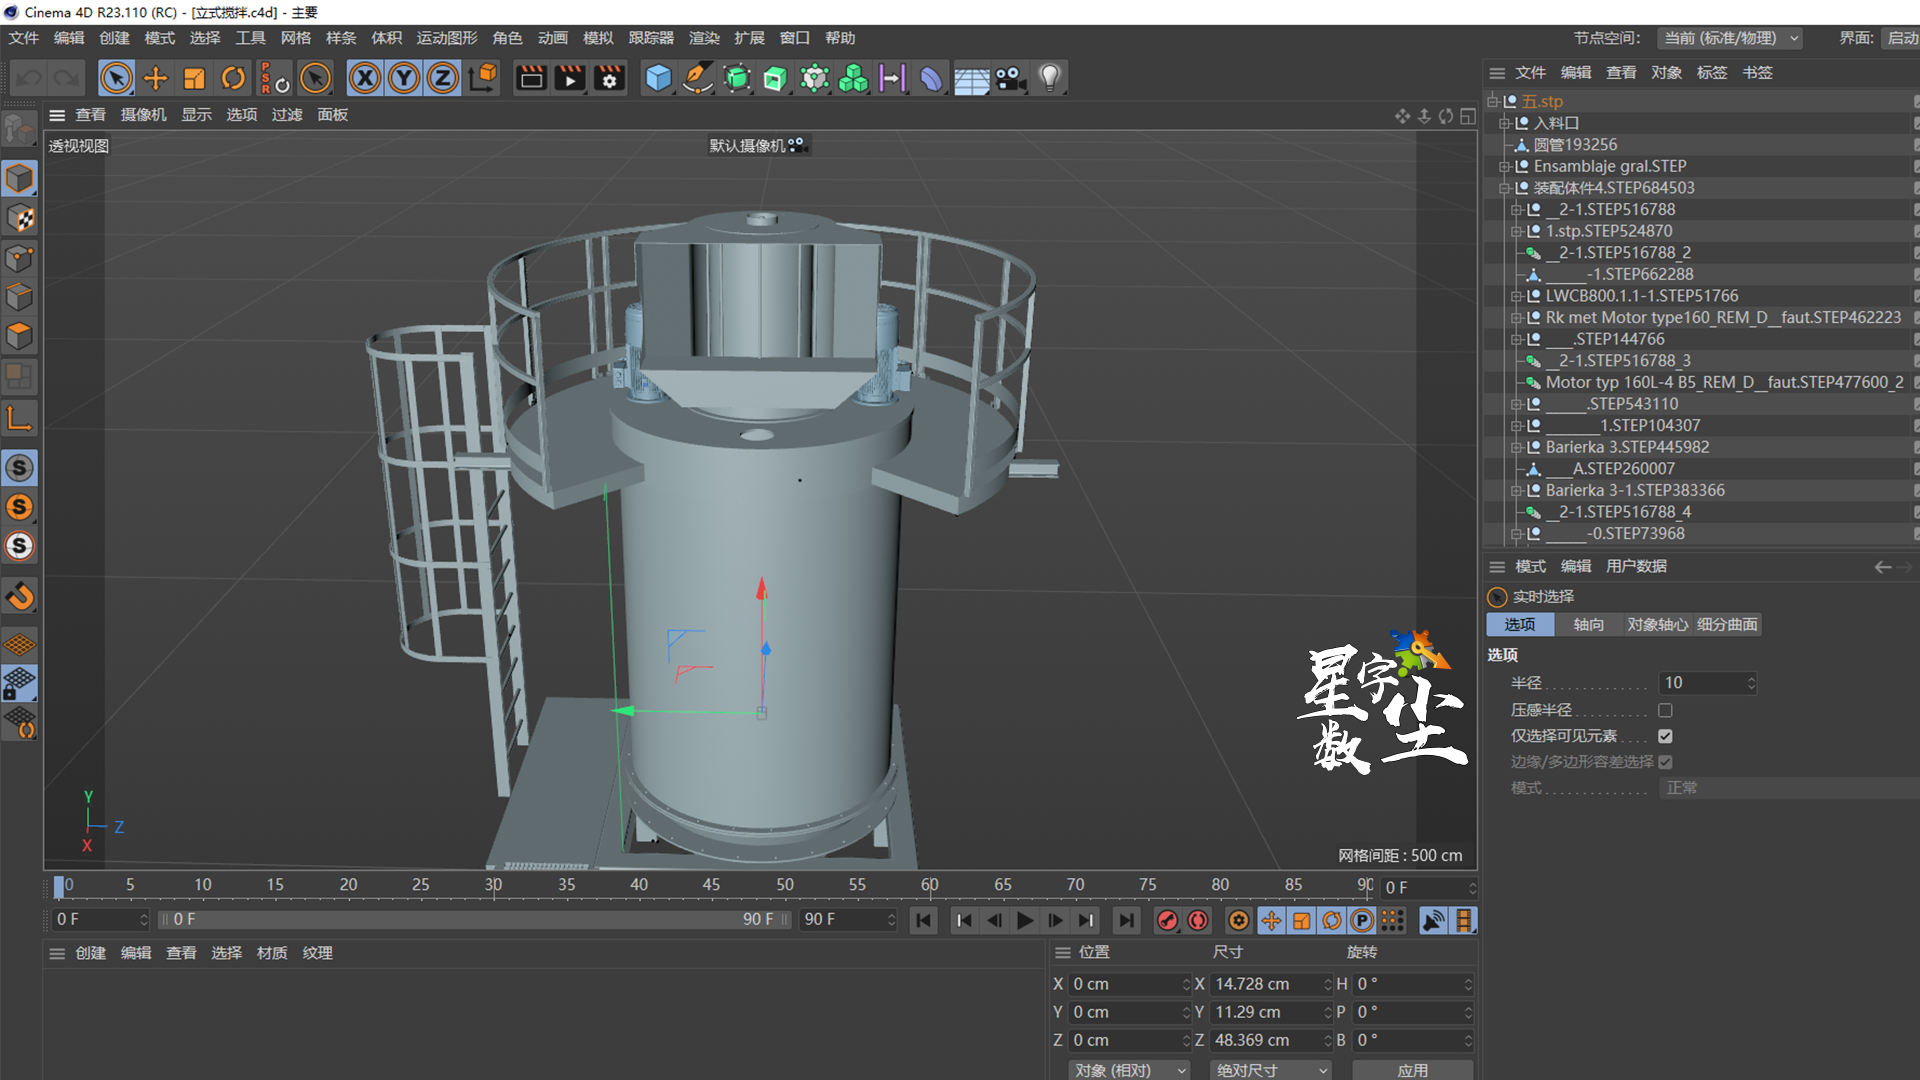
Task: Toggle Z axis lock
Action: (443, 78)
